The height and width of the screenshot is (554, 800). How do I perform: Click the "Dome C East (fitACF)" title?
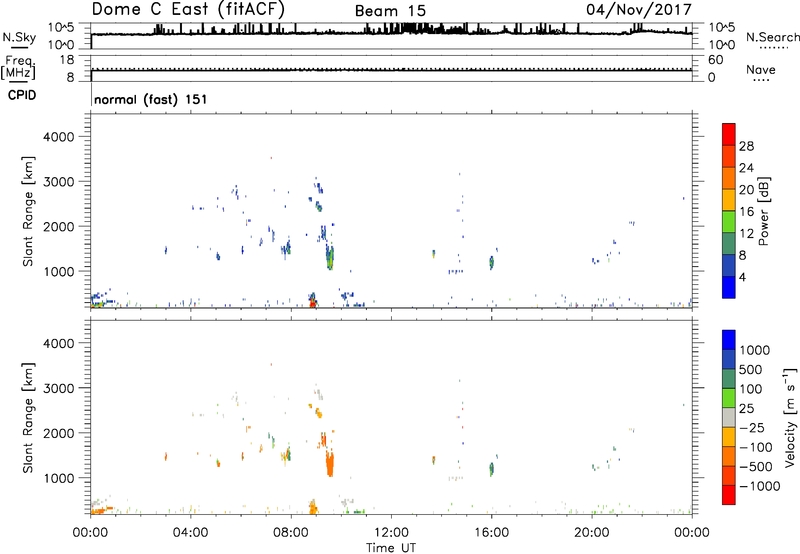pos(188,9)
